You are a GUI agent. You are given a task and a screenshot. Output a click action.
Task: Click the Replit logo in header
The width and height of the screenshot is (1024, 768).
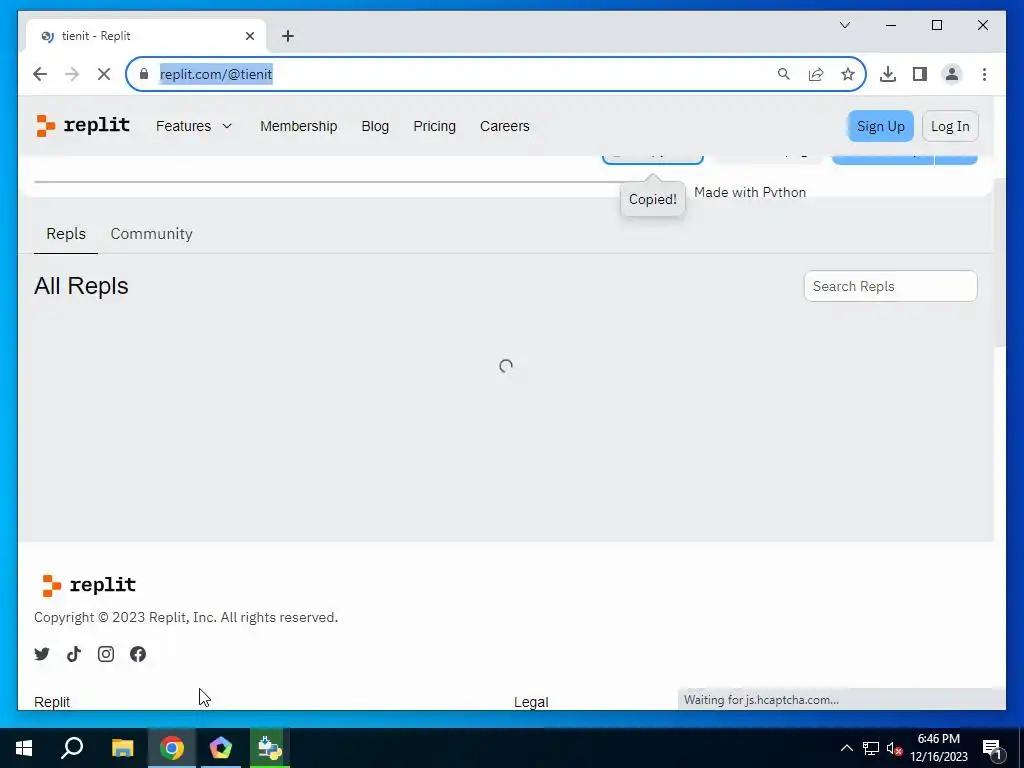click(83, 125)
